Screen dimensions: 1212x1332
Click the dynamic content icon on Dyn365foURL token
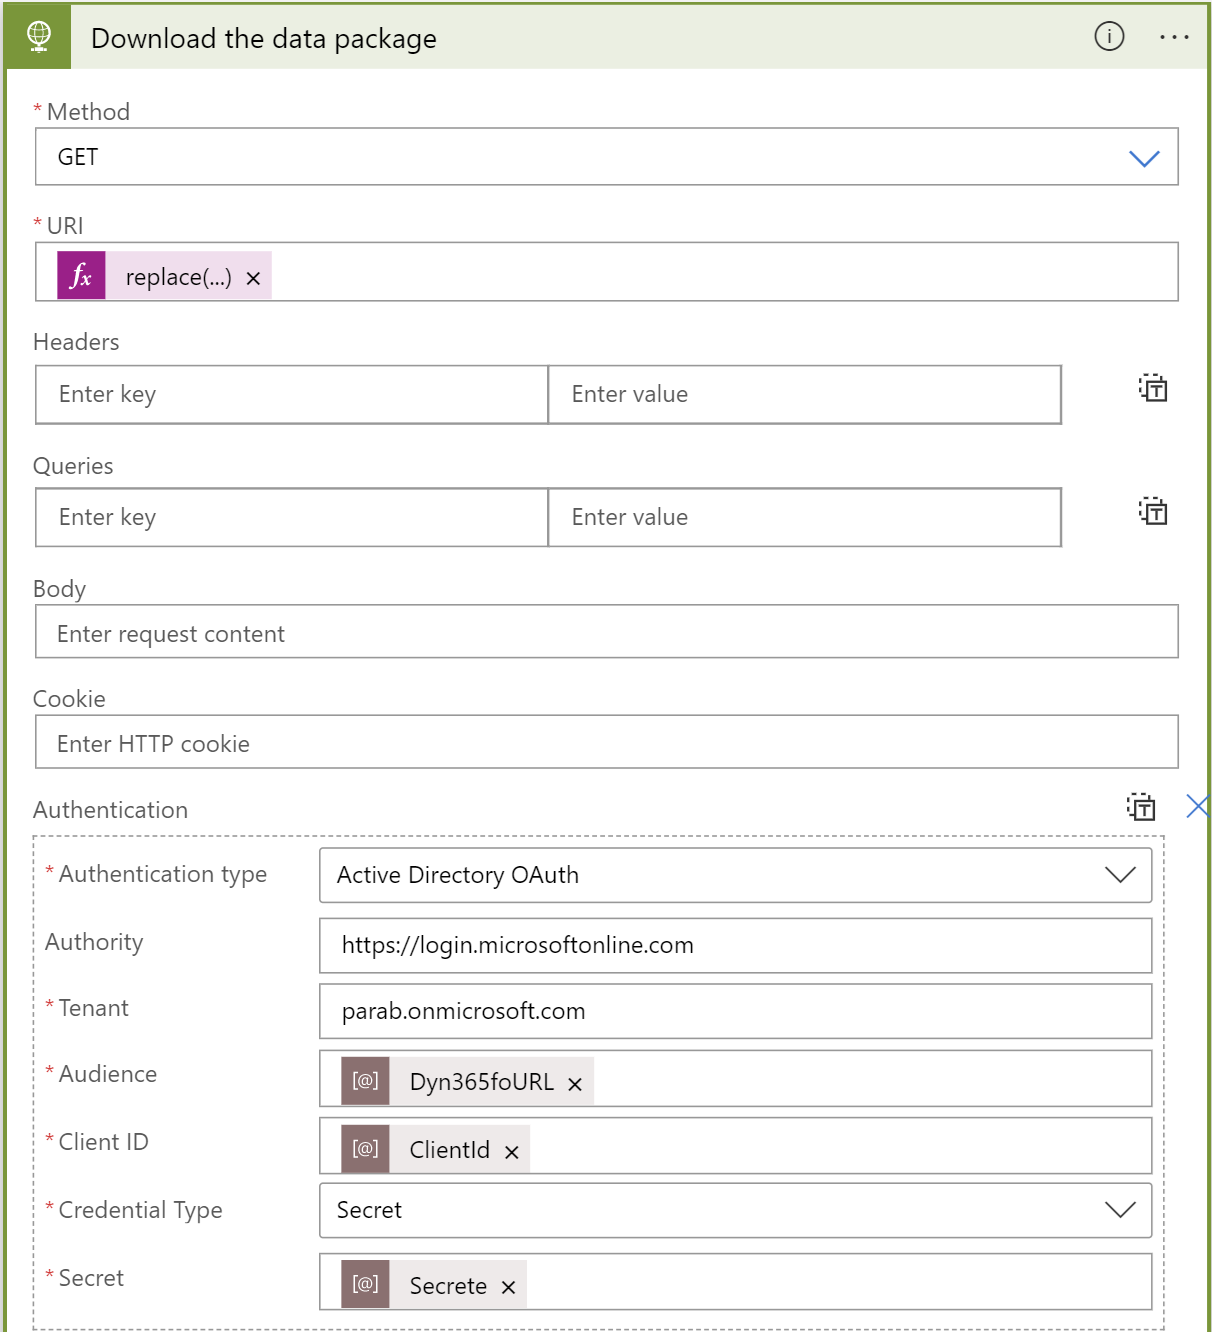tap(365, 1080)
